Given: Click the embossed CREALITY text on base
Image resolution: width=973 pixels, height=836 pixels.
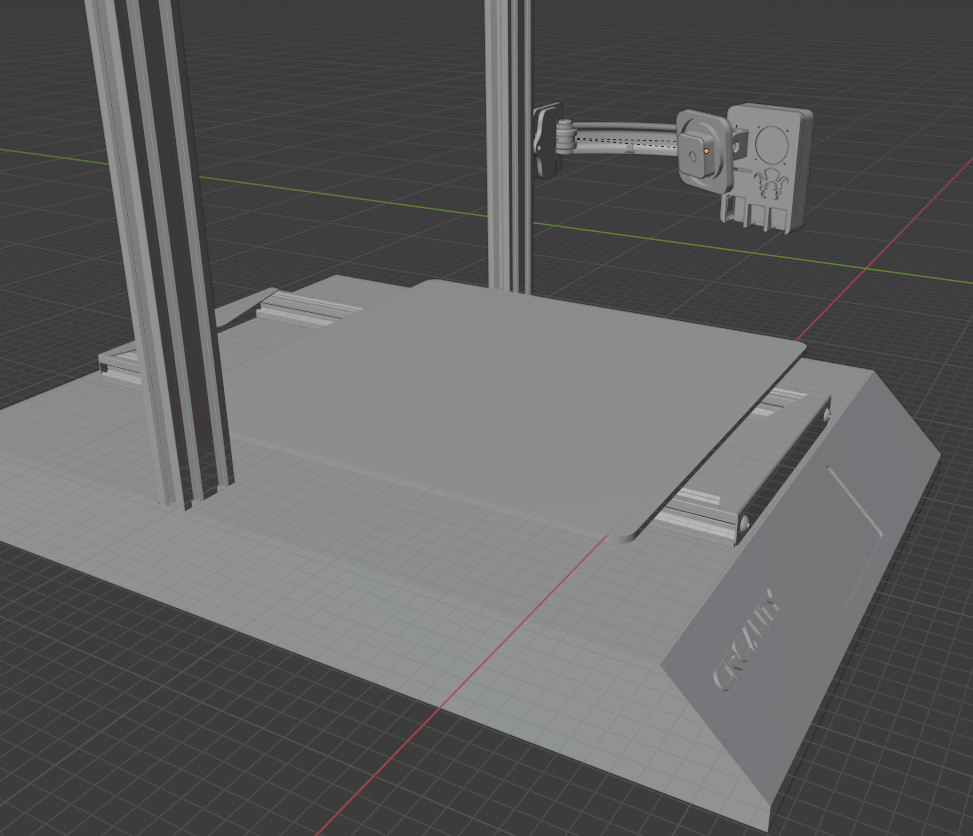Looking at the screenshot, I should (x=747, y=640).
